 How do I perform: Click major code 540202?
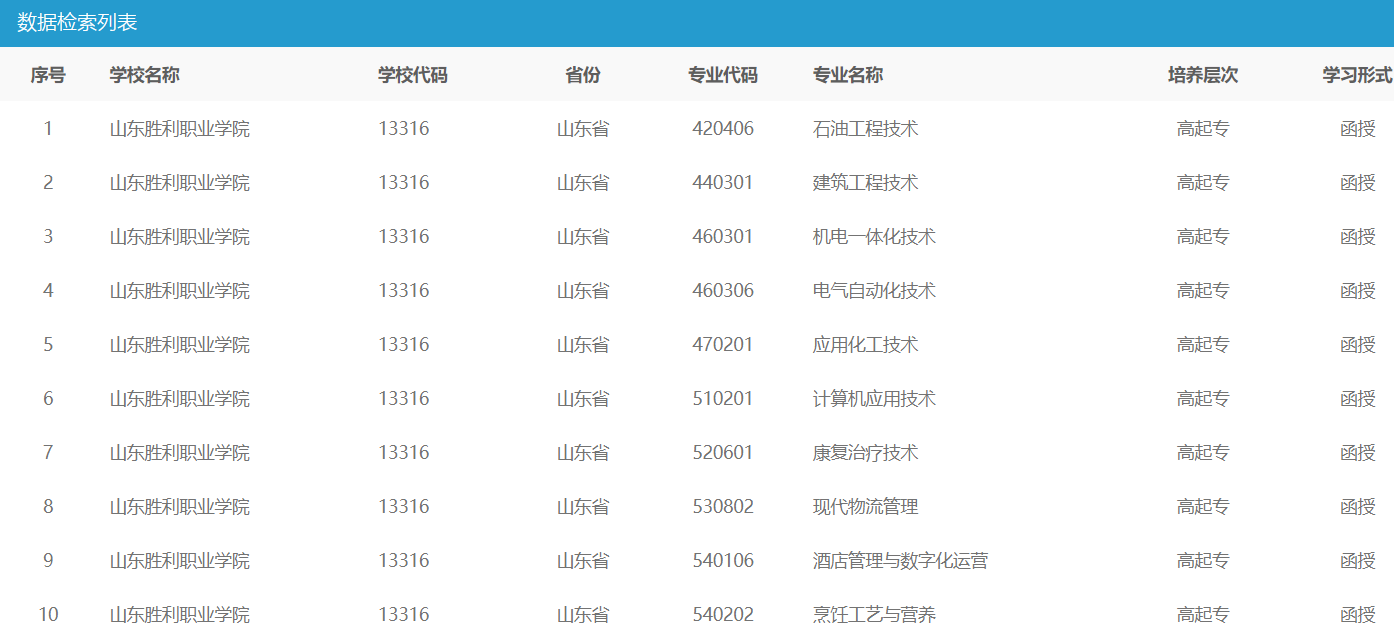point(723,615)
